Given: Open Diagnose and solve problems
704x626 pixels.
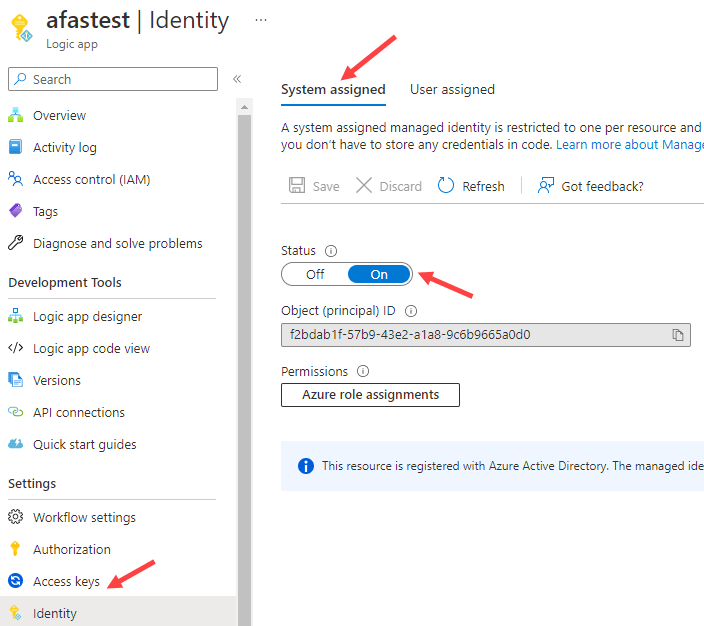Looking at the screenshot, I should coord(118,243).
